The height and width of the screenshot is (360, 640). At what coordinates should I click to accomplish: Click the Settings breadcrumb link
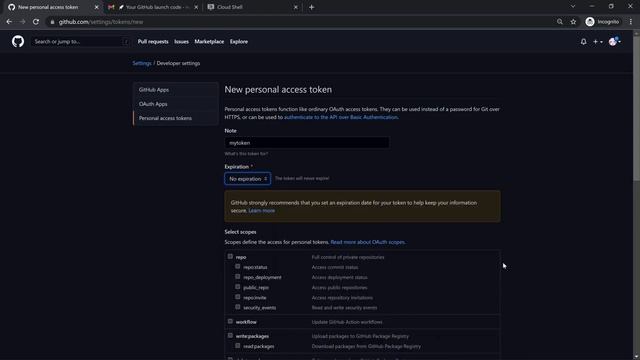pos(142,63)
